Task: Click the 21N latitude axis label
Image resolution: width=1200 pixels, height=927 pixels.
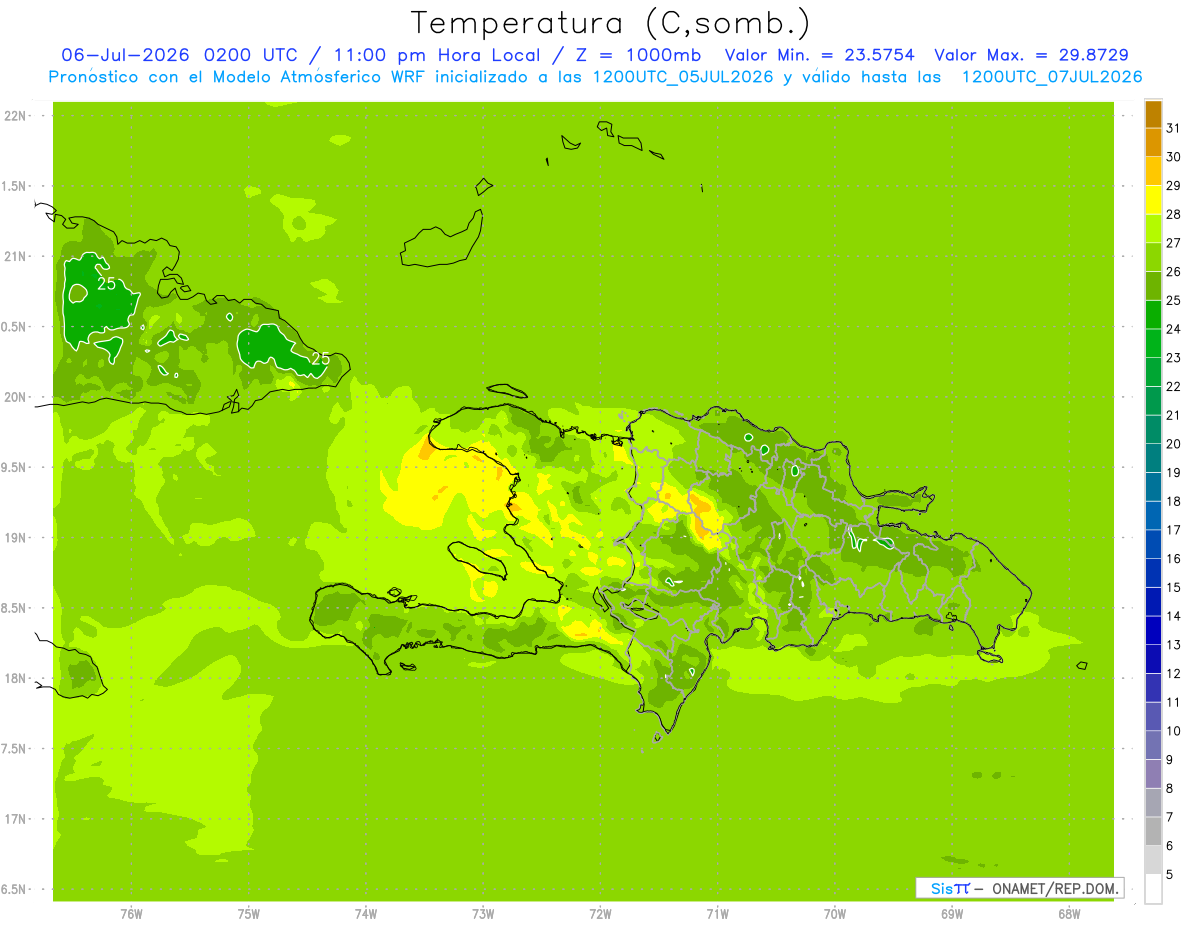Action: coord(14,256)
